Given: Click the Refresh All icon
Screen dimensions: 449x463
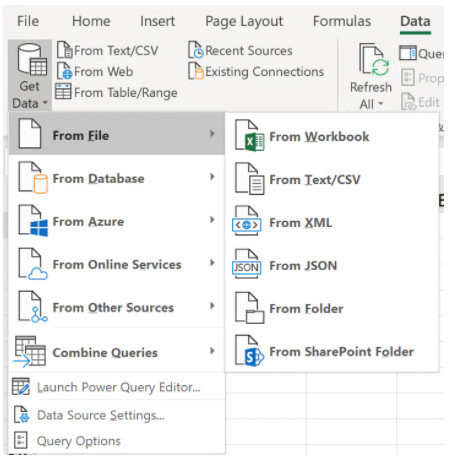Looking at the screenshot, I should (x=374, y=60).
